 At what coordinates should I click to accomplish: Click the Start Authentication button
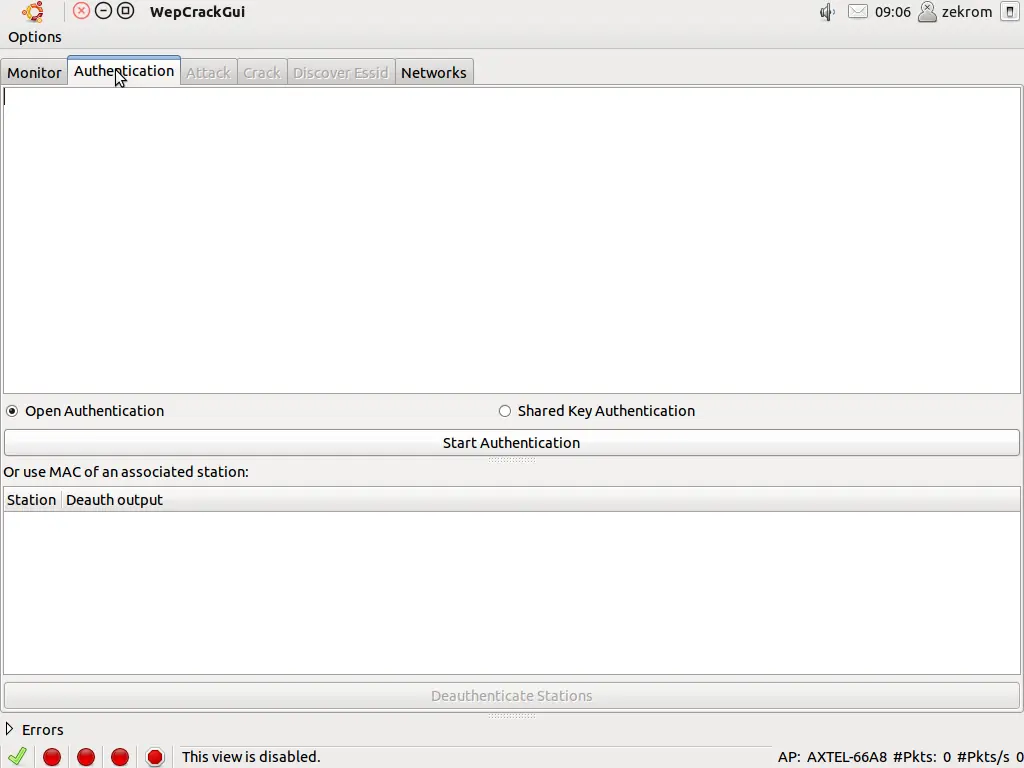point(511,443)
